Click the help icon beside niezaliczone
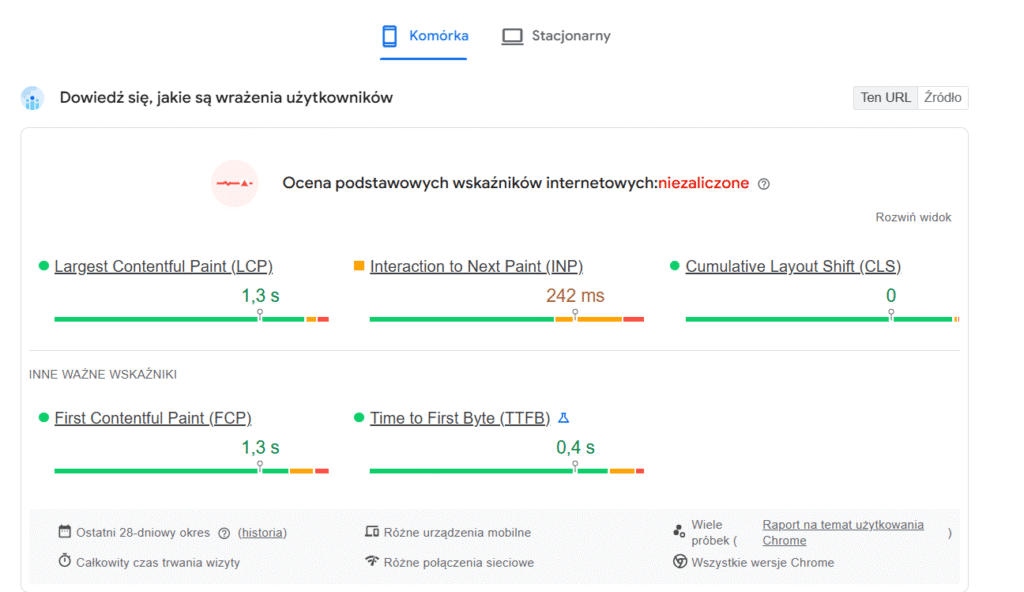The height and width of the screenshot is (592, 1024). click(x=764, y=184)
